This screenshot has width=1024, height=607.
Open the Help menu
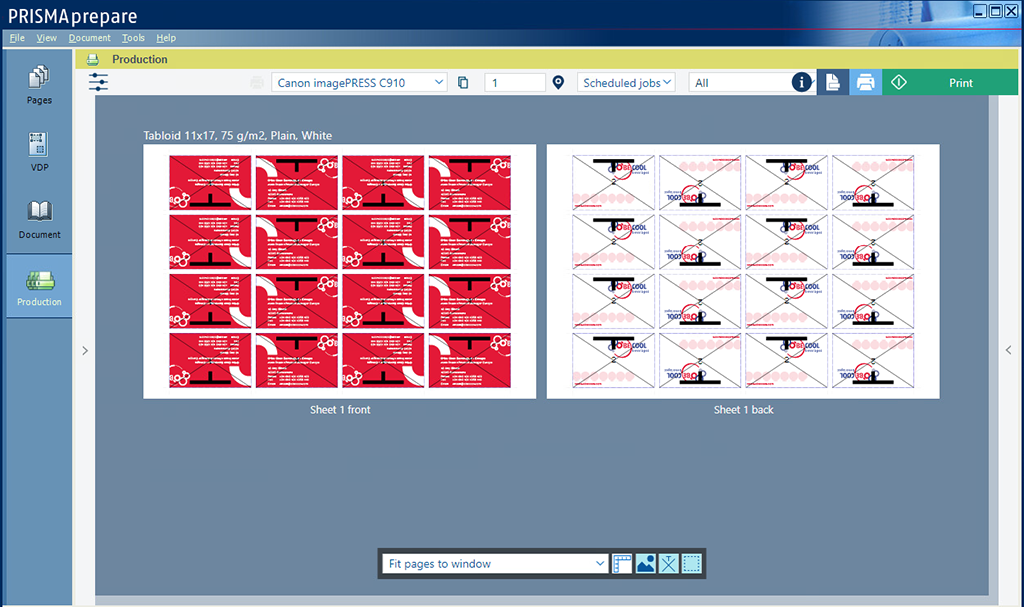click(x=166, y=38)
